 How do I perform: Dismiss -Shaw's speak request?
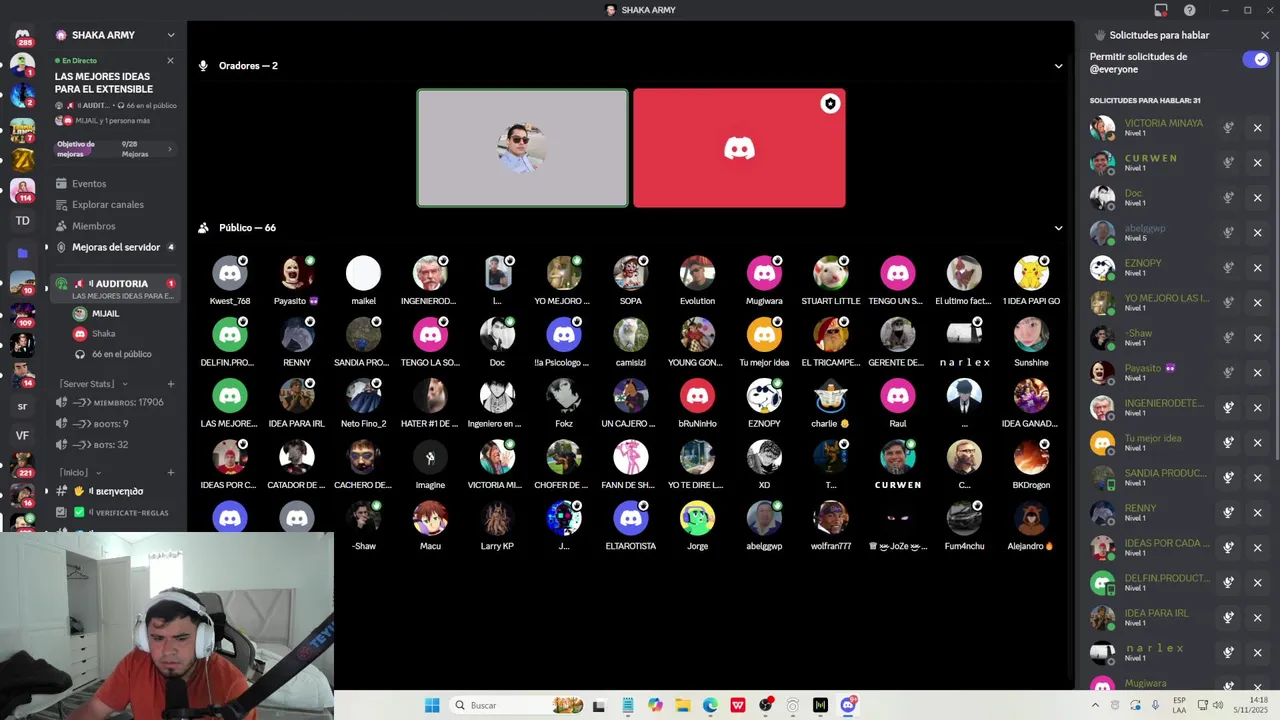pyautogui.click(x=1258, y=338)
